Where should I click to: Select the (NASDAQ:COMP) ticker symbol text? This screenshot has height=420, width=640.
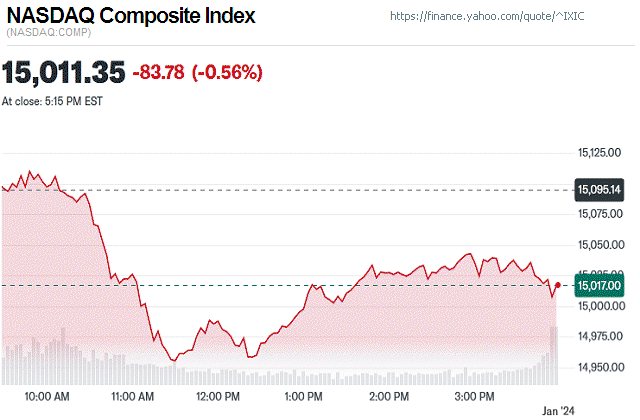pyautogui.click(x=50, y=35)
